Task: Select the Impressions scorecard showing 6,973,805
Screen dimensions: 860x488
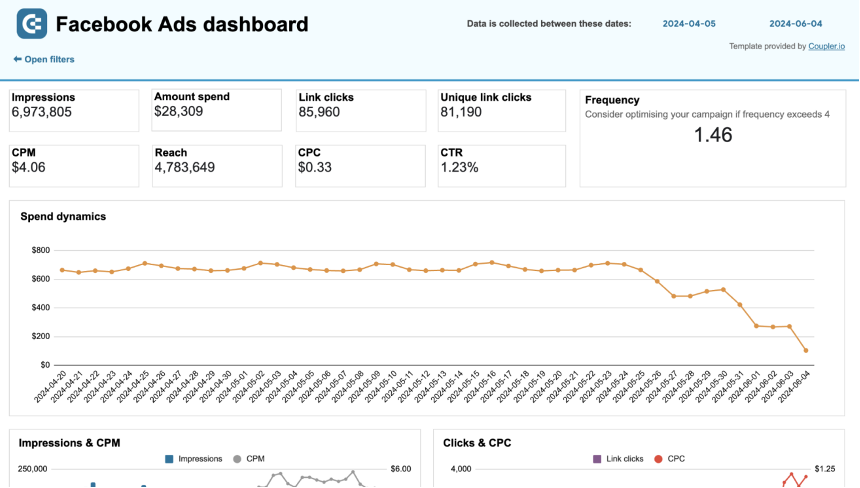Action: 74,110
